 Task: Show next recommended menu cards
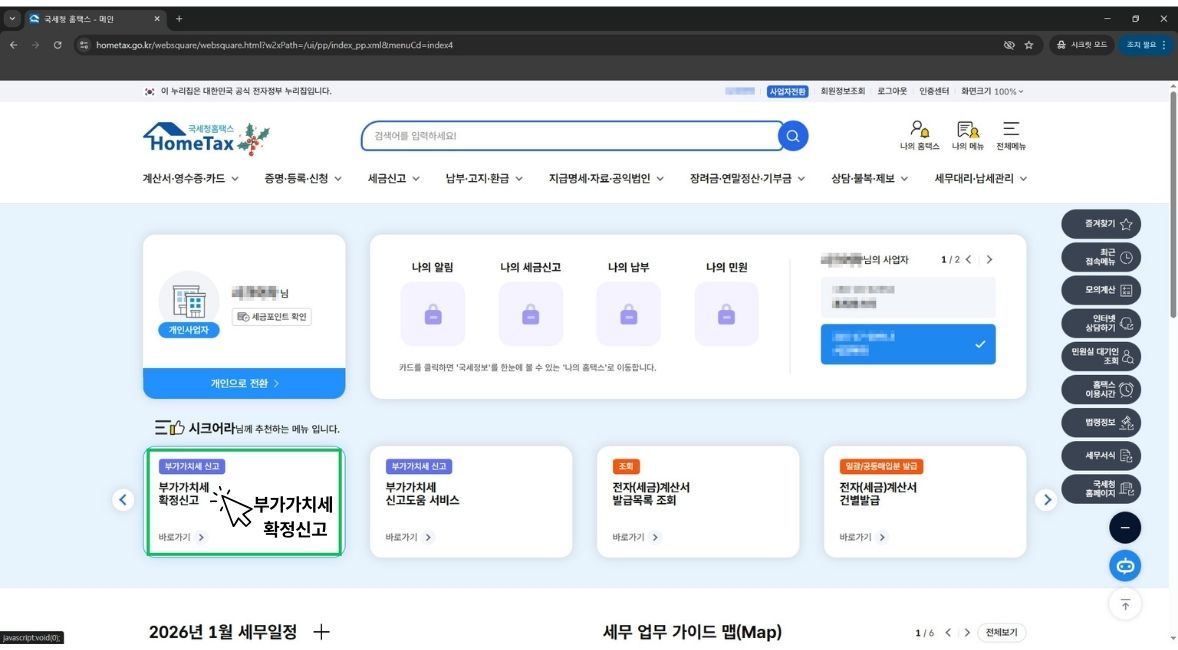(x=1047, y=500)
